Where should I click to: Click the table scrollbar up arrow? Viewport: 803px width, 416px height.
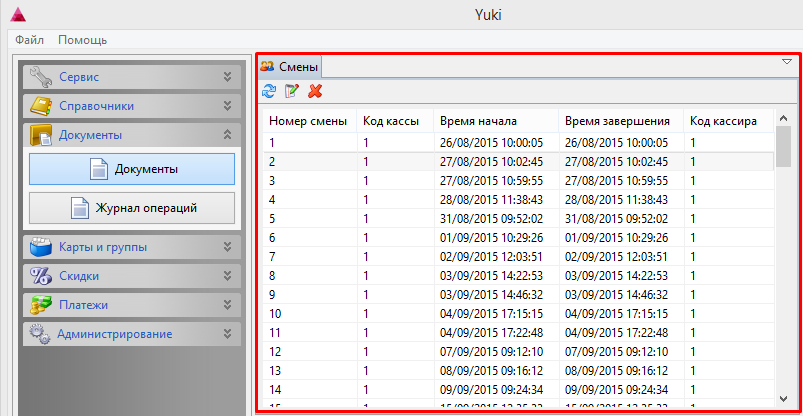(783, 118)
